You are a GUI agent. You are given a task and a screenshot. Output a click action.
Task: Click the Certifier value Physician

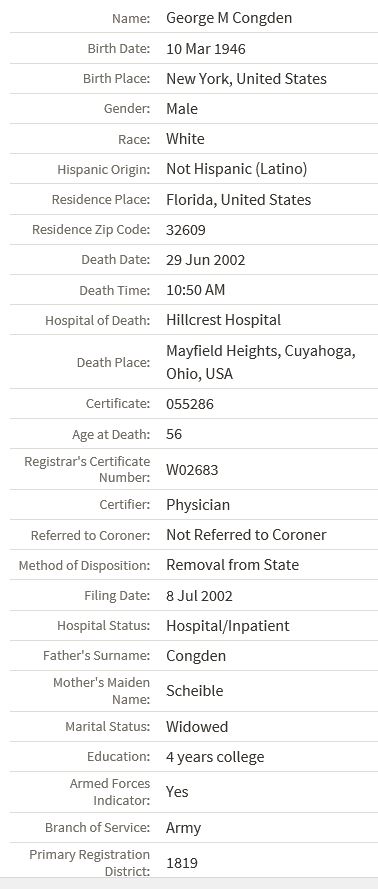coord(198,505)
